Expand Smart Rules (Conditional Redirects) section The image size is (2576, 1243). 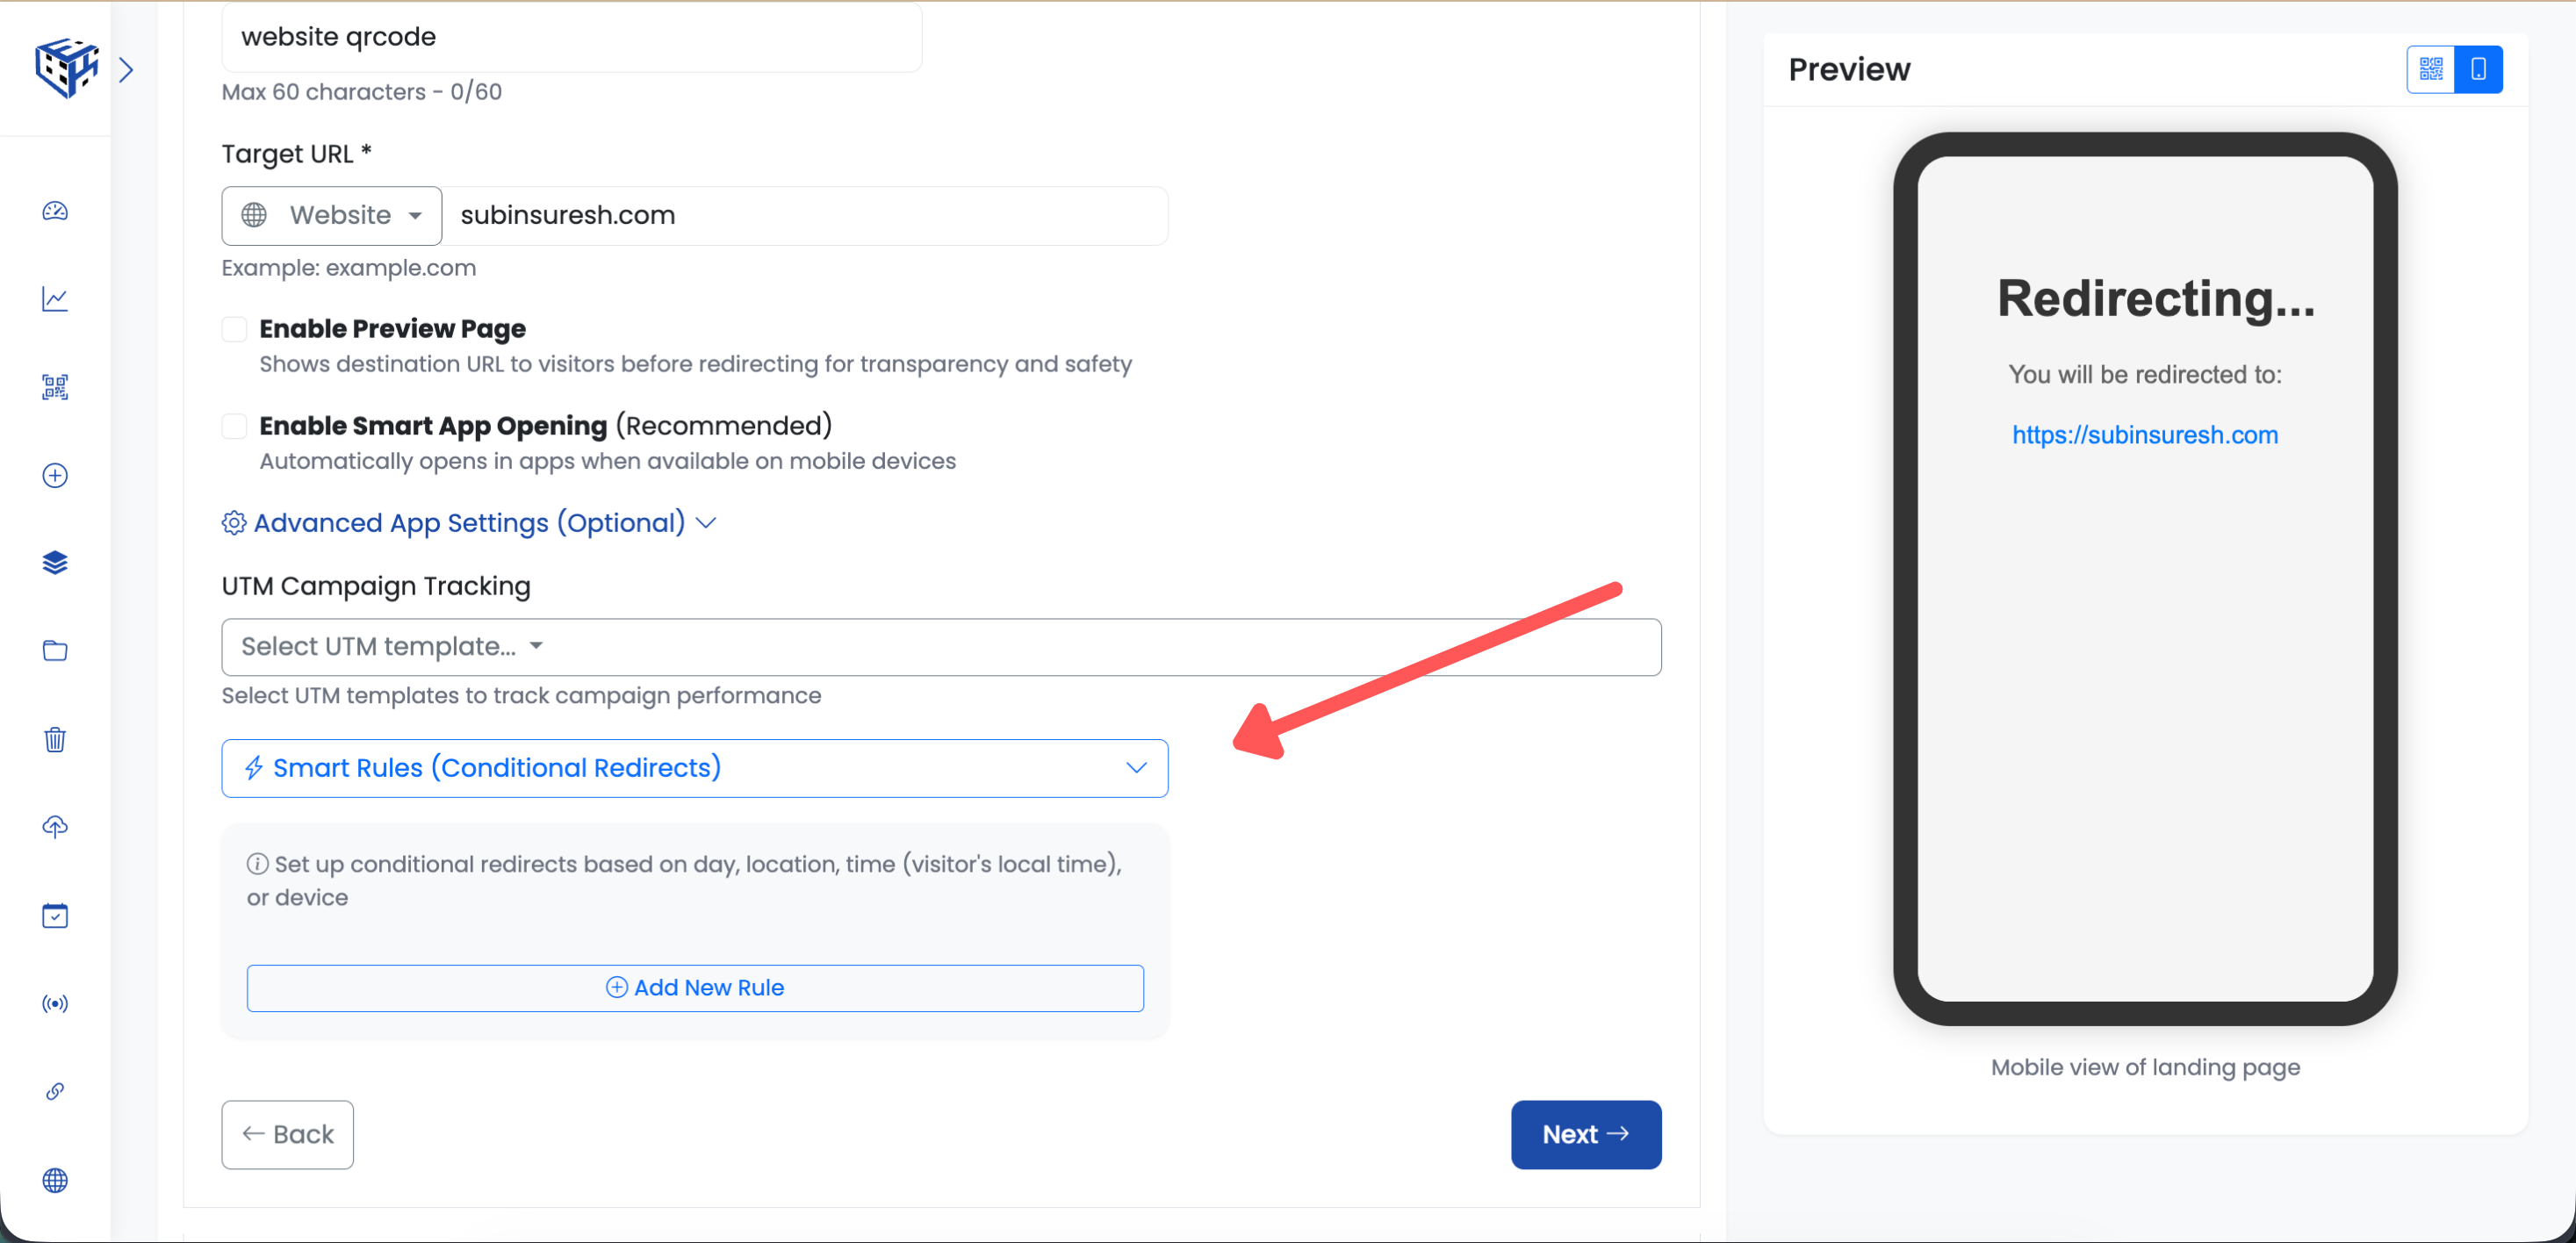(694, 768)
